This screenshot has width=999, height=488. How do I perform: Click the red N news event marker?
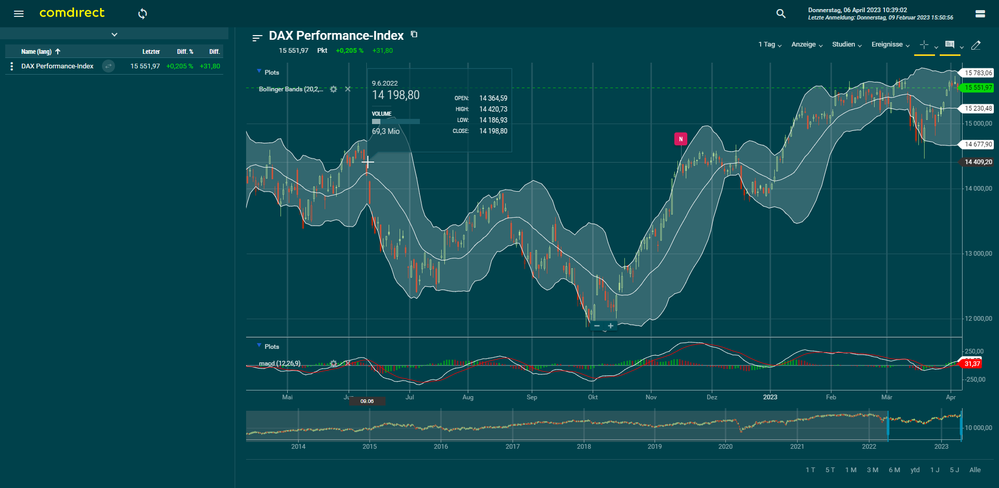click(681, 138)
